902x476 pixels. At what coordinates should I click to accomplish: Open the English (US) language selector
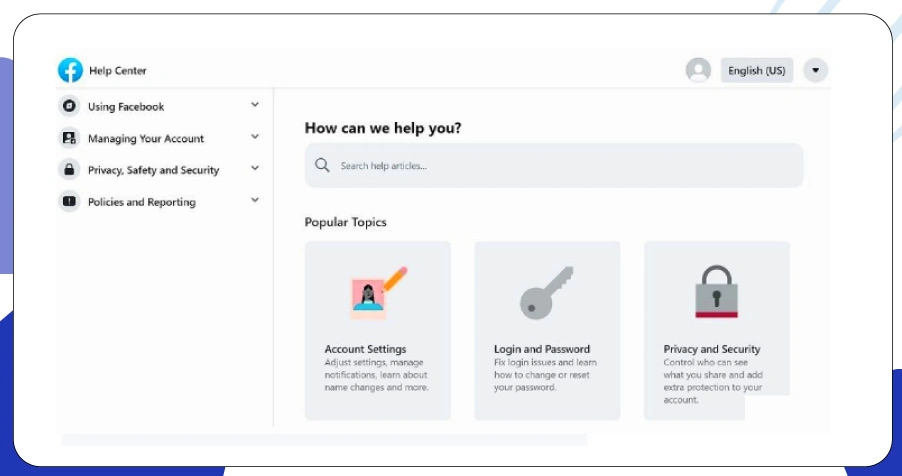click(756, 70)
